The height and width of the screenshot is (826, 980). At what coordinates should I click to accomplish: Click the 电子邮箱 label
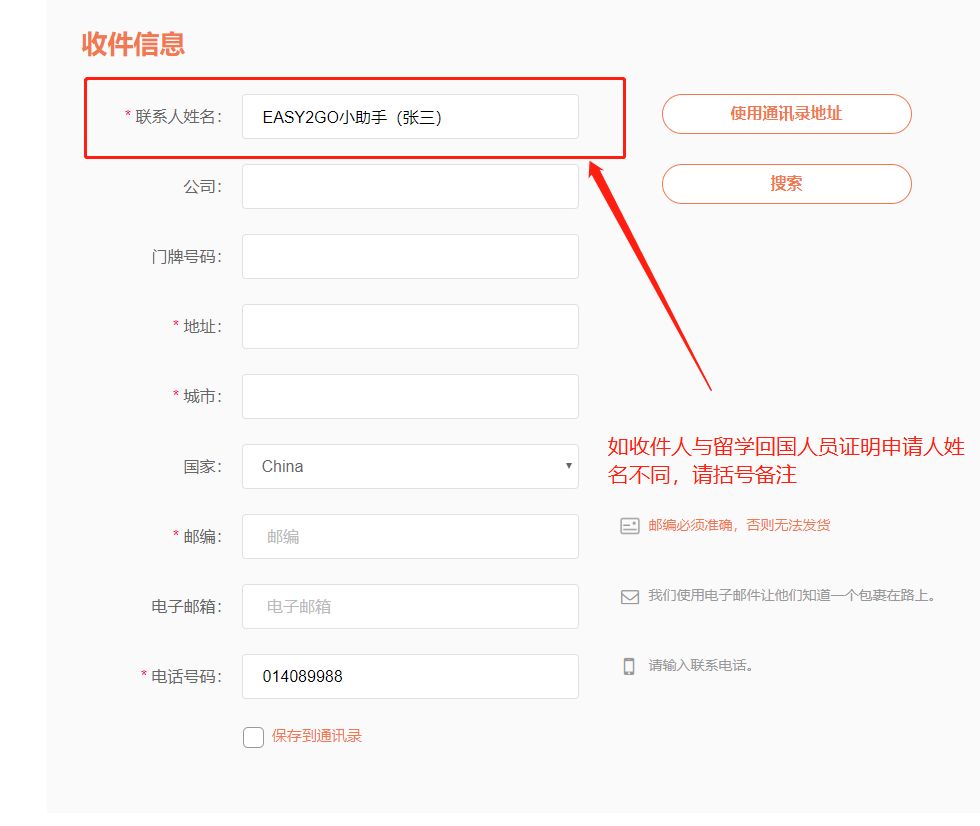[186, 607]
